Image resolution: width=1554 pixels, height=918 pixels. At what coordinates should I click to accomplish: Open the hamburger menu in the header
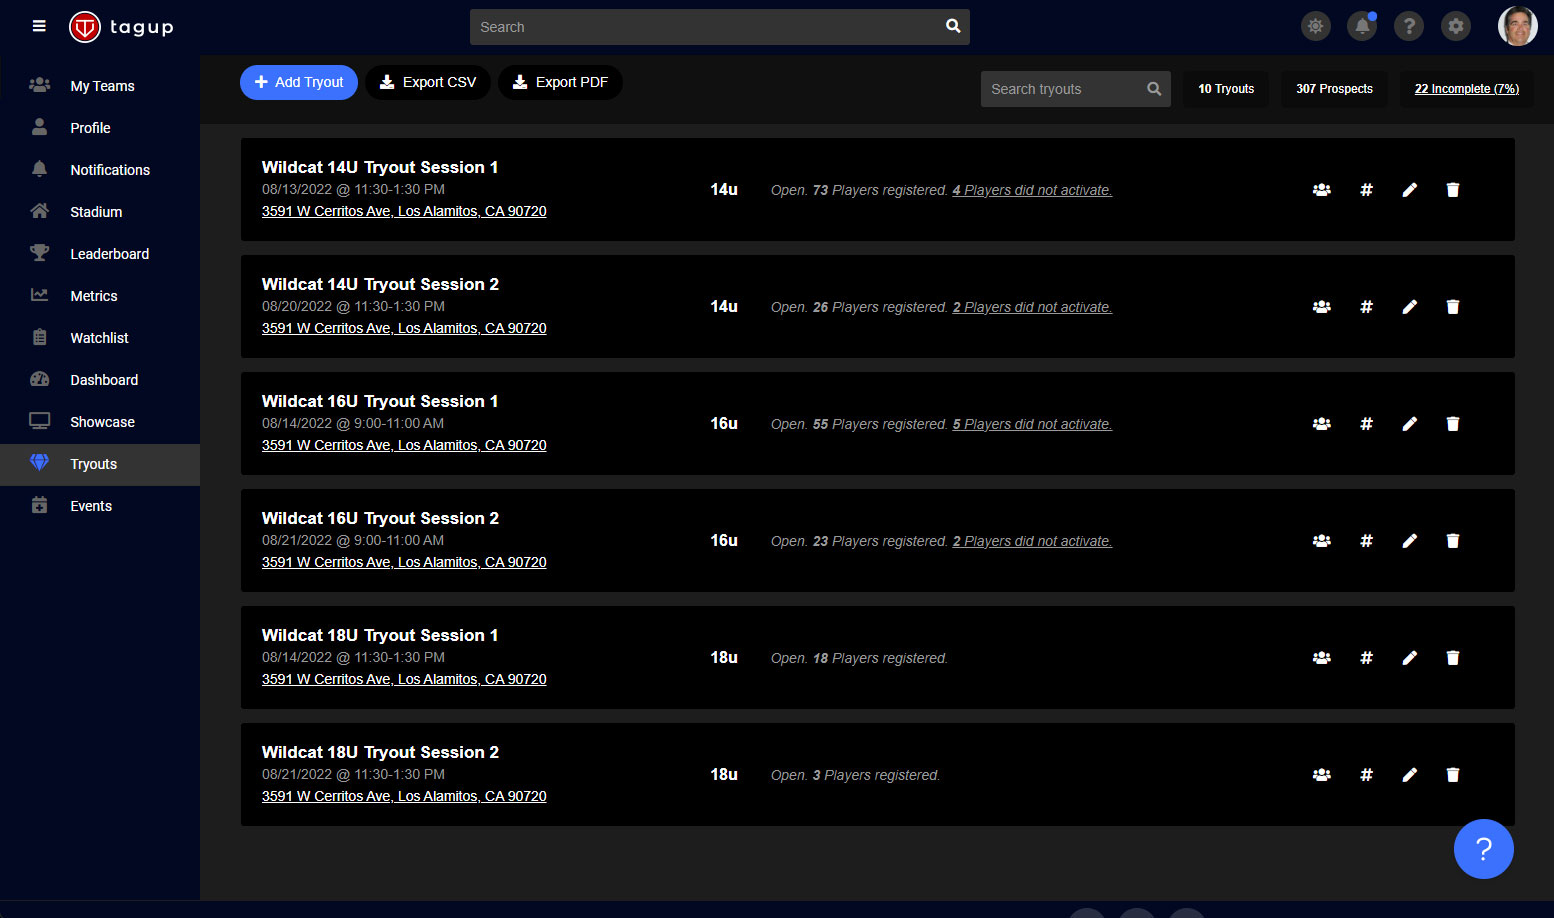pos(39,26)
